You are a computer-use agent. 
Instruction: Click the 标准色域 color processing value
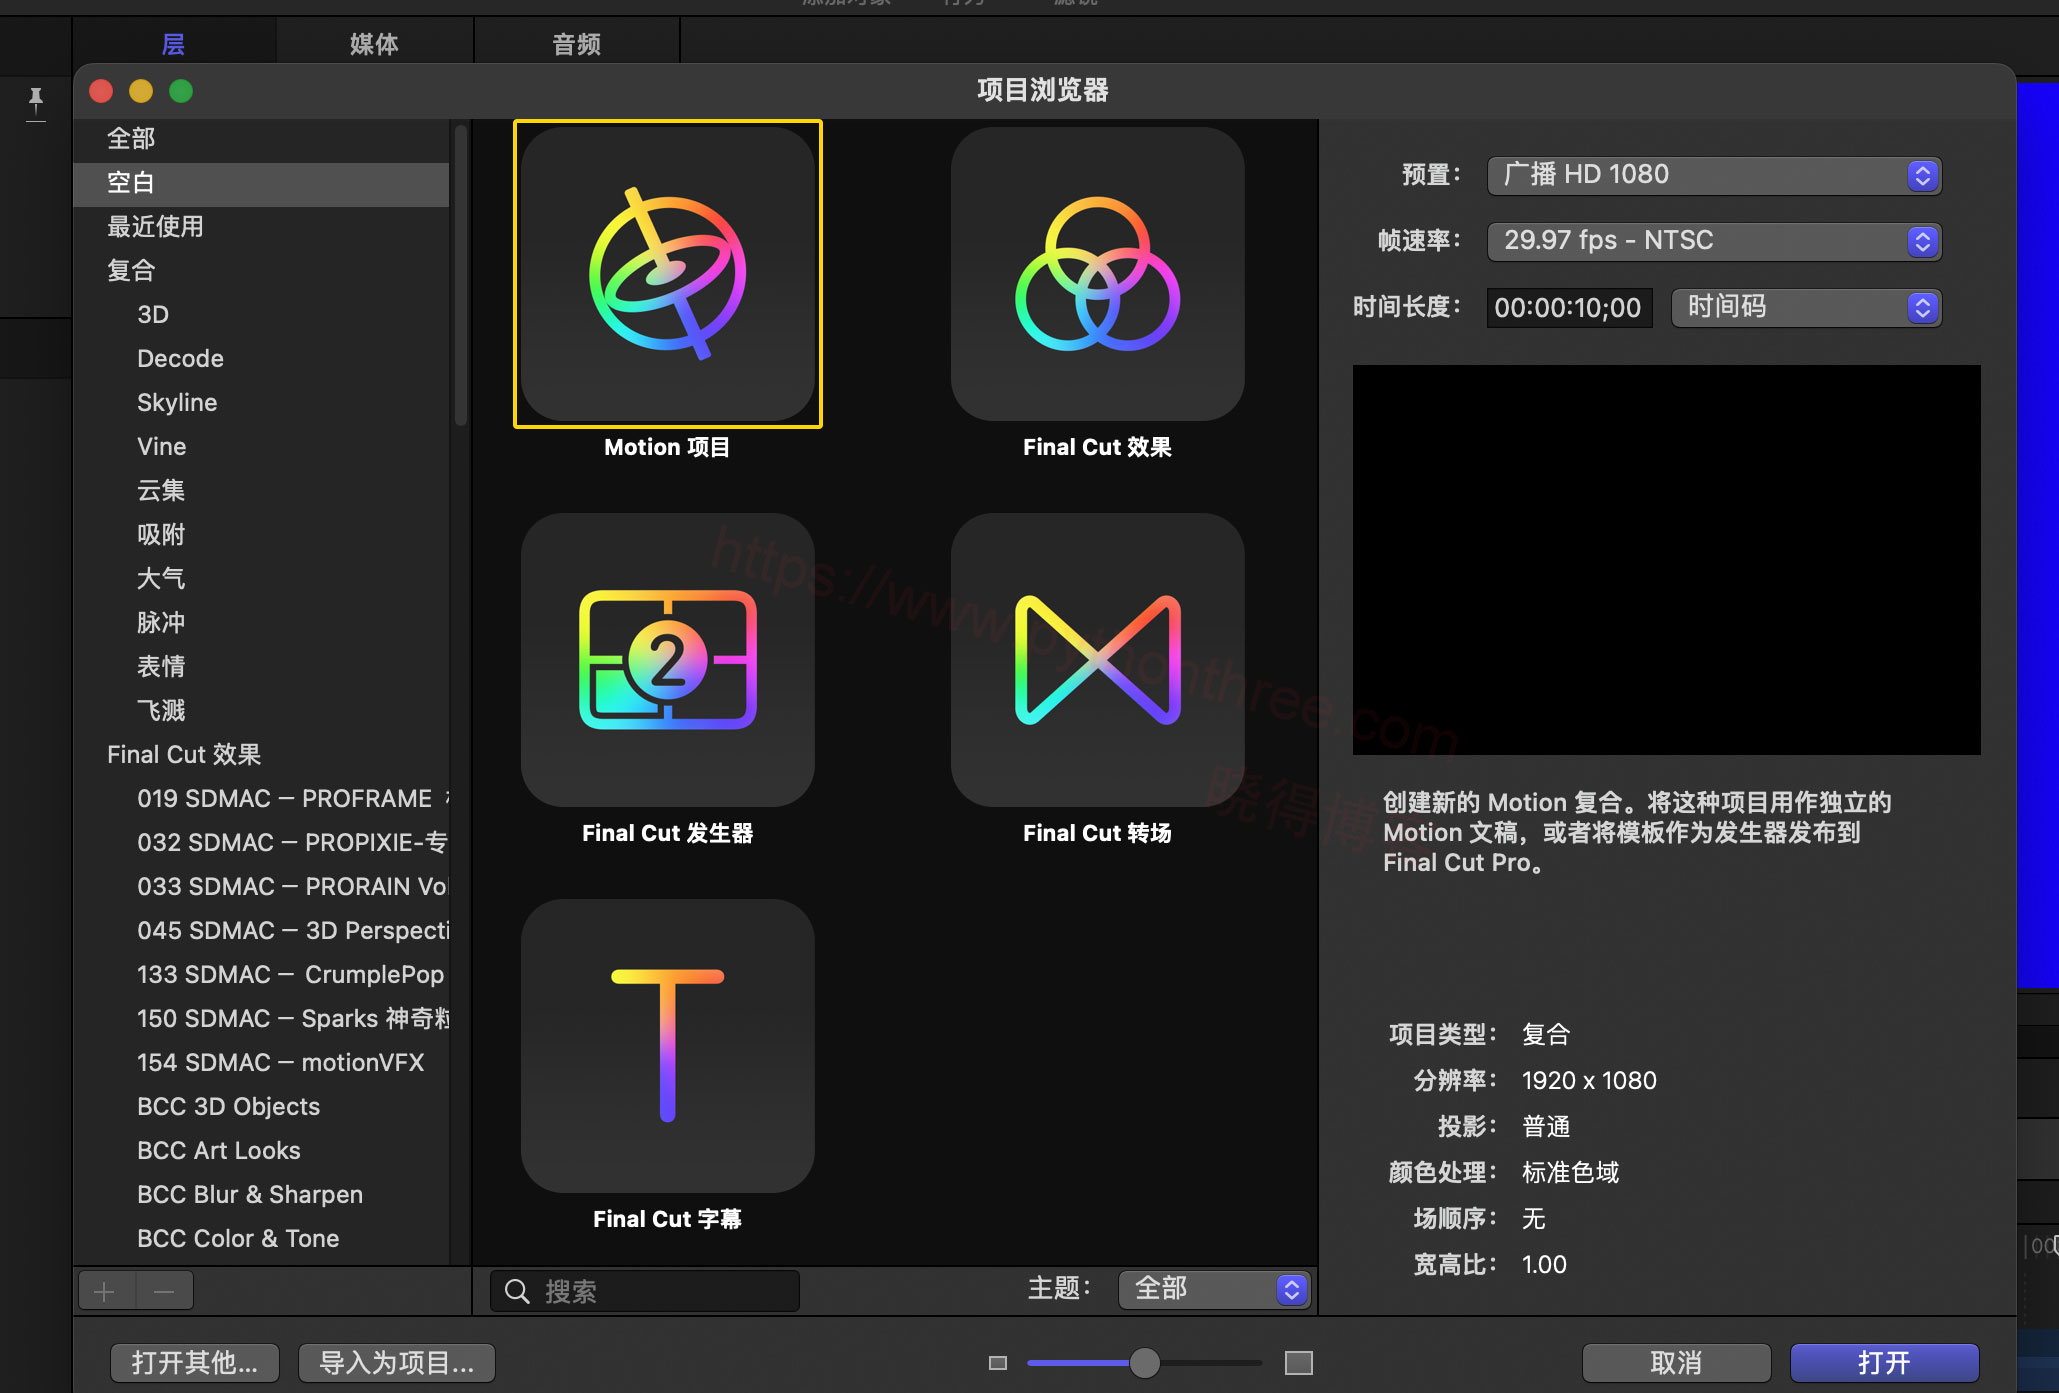[x=1570, y=1173]
